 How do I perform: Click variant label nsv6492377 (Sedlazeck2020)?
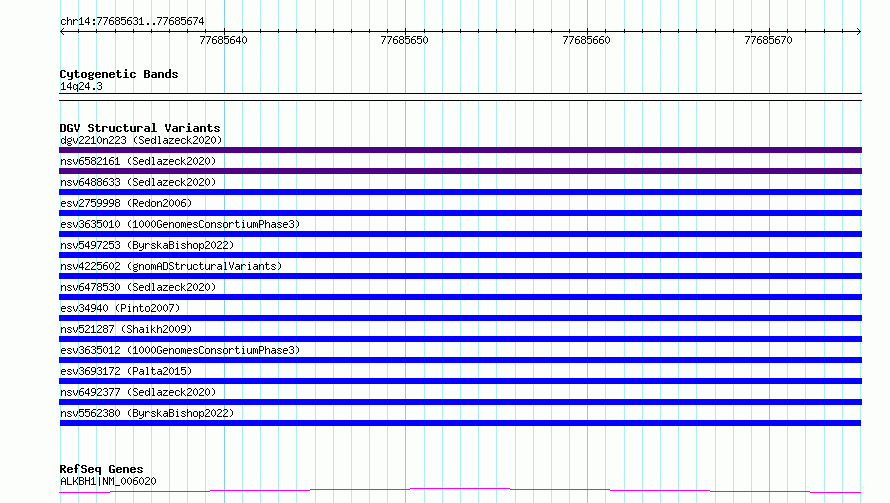click(138, 392)
